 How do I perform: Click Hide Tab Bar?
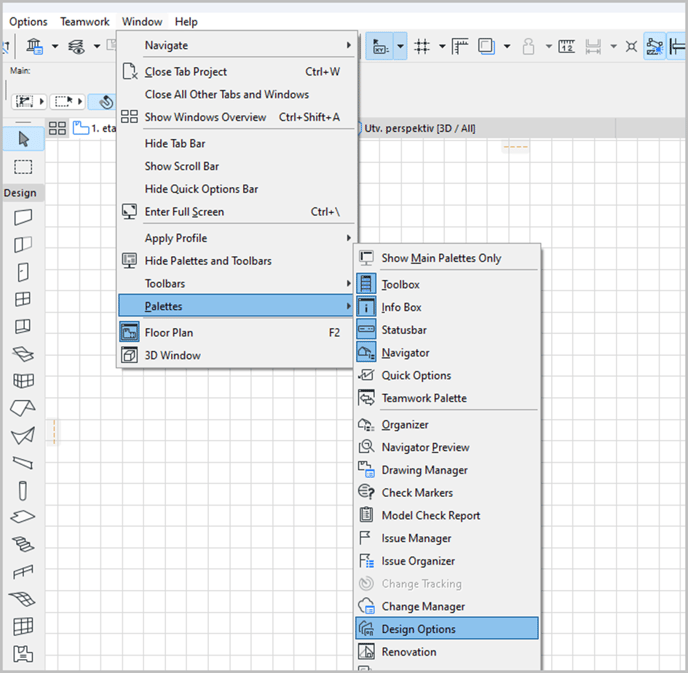click(x=237, y=143)
